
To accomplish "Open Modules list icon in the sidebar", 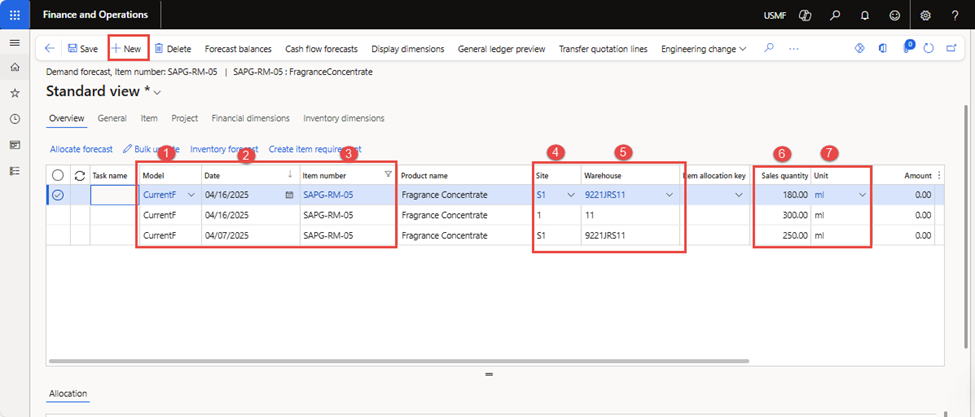I will point(15,171).
